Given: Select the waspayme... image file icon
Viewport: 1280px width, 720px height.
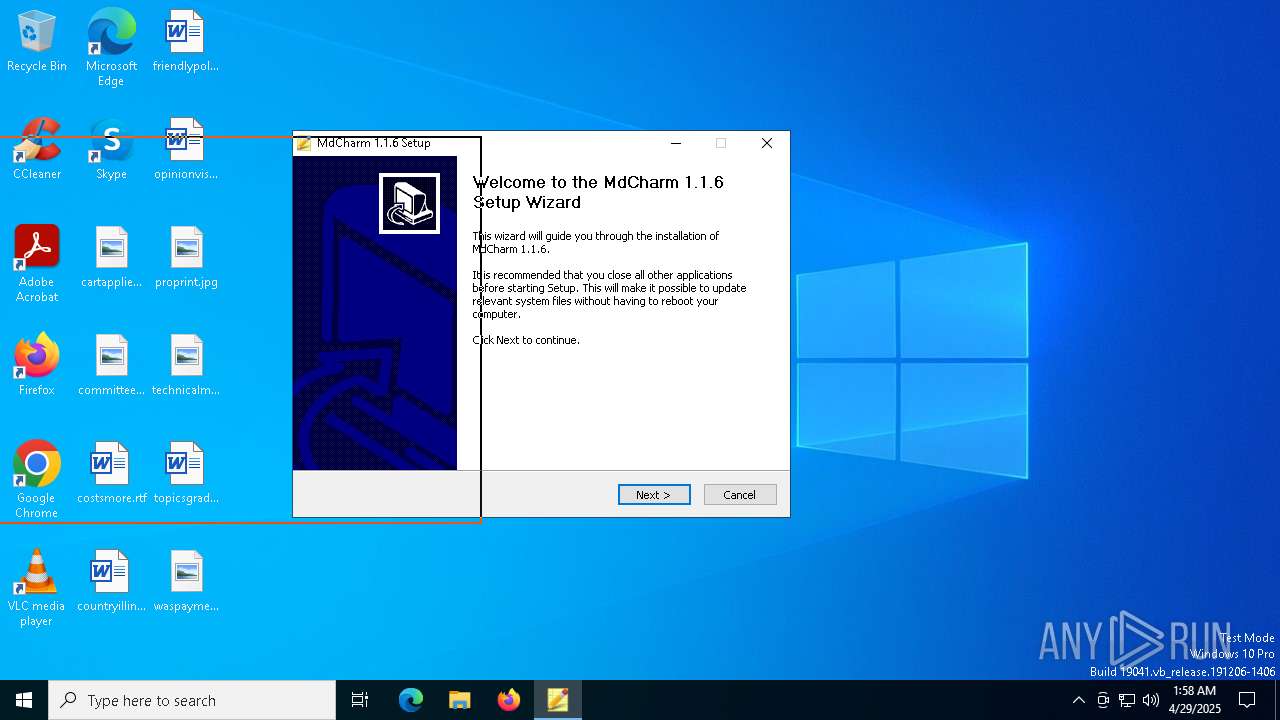Looking at the screenshot, I should [x=186, y=582].
